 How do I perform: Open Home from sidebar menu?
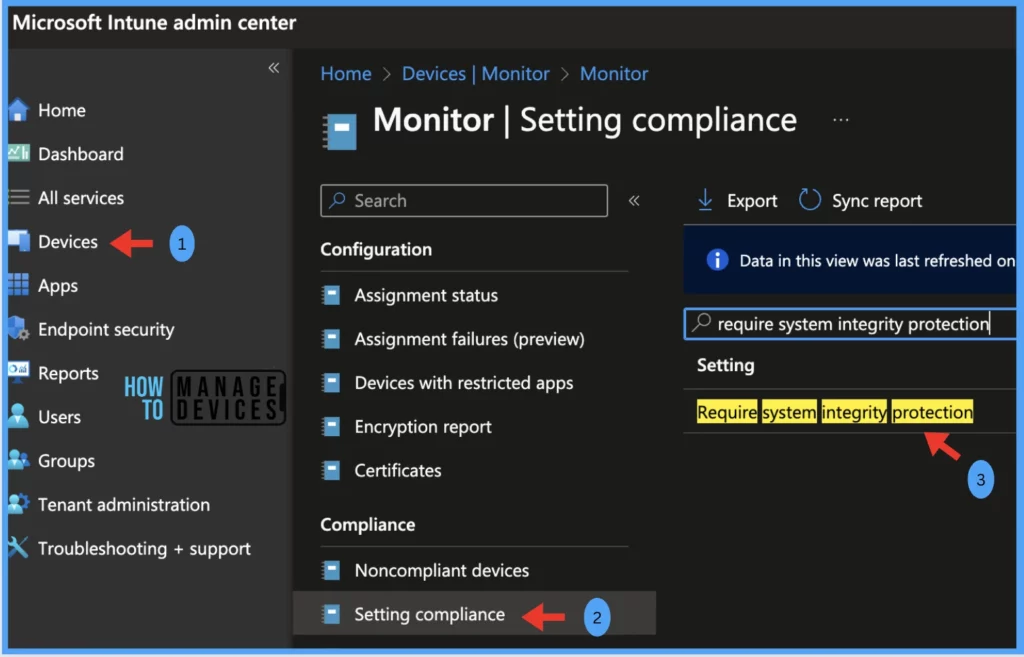click(x=61, y=110)
